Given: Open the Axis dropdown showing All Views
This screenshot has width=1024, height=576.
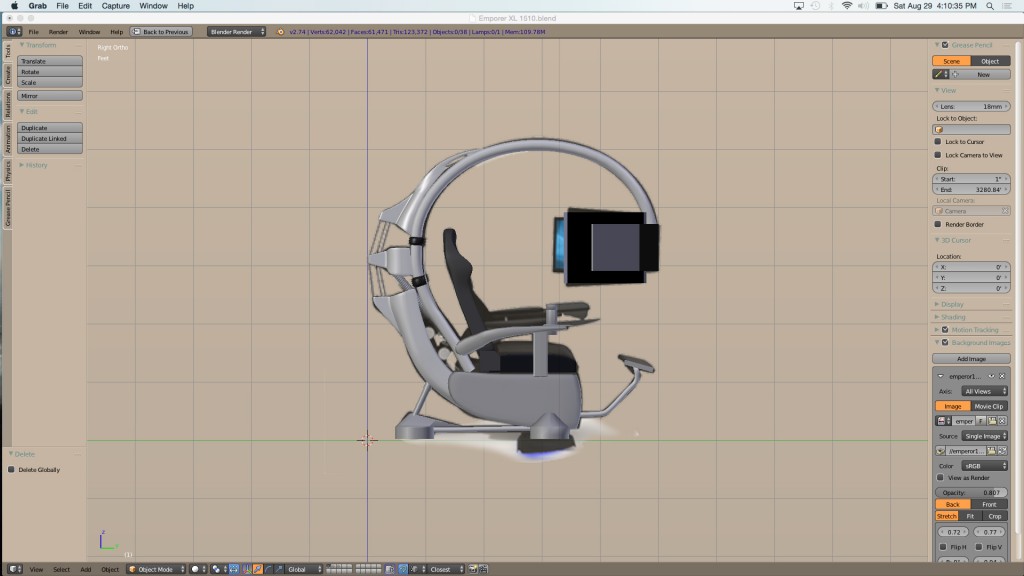Looking at the screenshot, I should [984, 391].
